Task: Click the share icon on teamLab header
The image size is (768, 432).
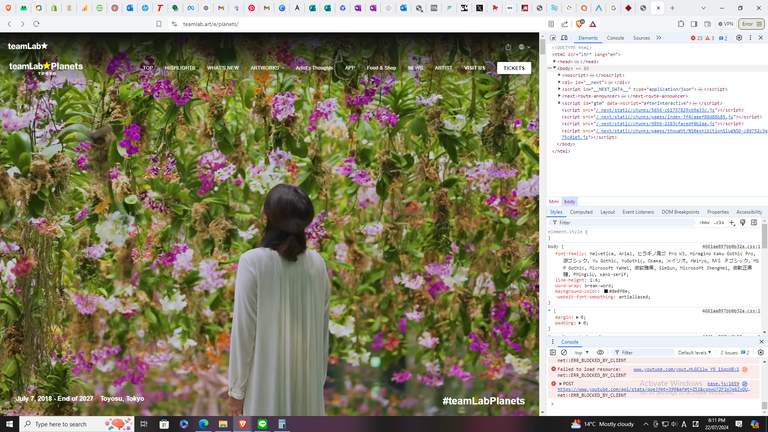Action: coord(508,47)
